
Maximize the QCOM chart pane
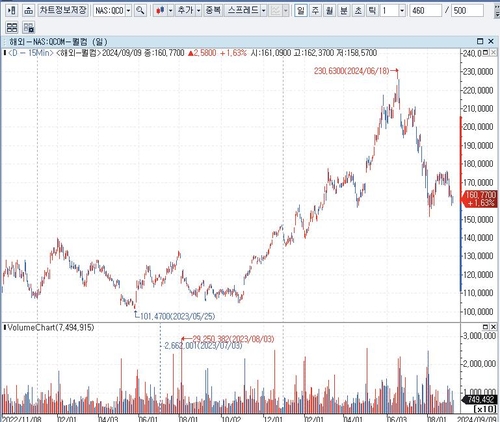480,41
